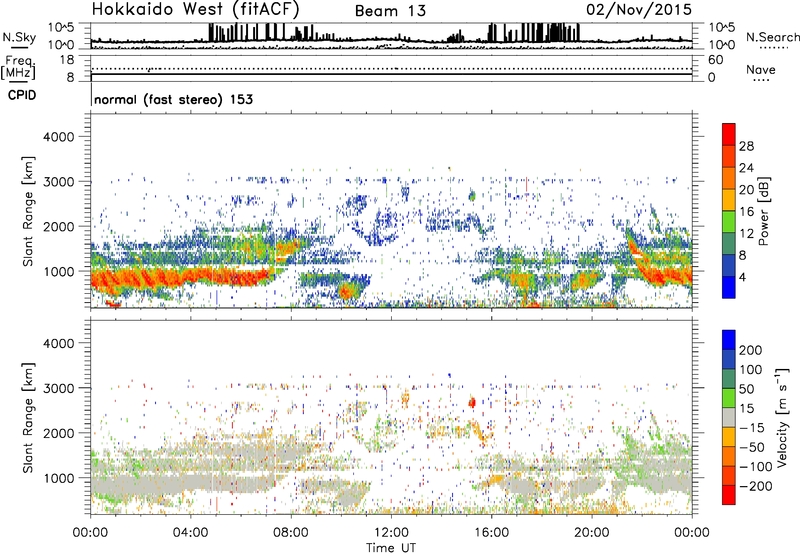Click the 'Freq. [MHz]' axis label
The image size is (800, 554).
(x=18, y=67)
